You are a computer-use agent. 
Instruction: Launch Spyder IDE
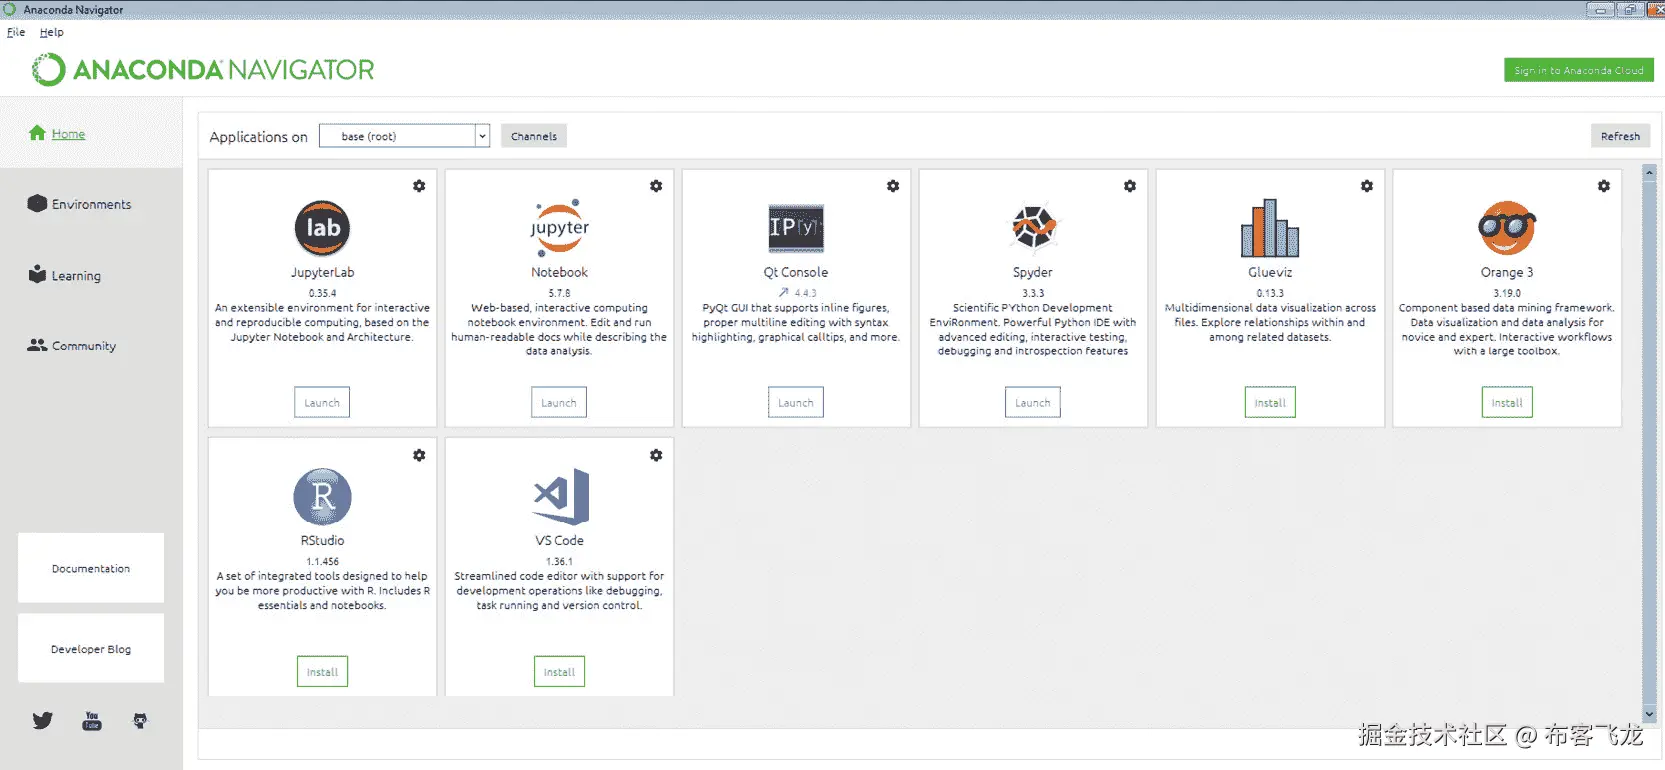coord(1033,402)
